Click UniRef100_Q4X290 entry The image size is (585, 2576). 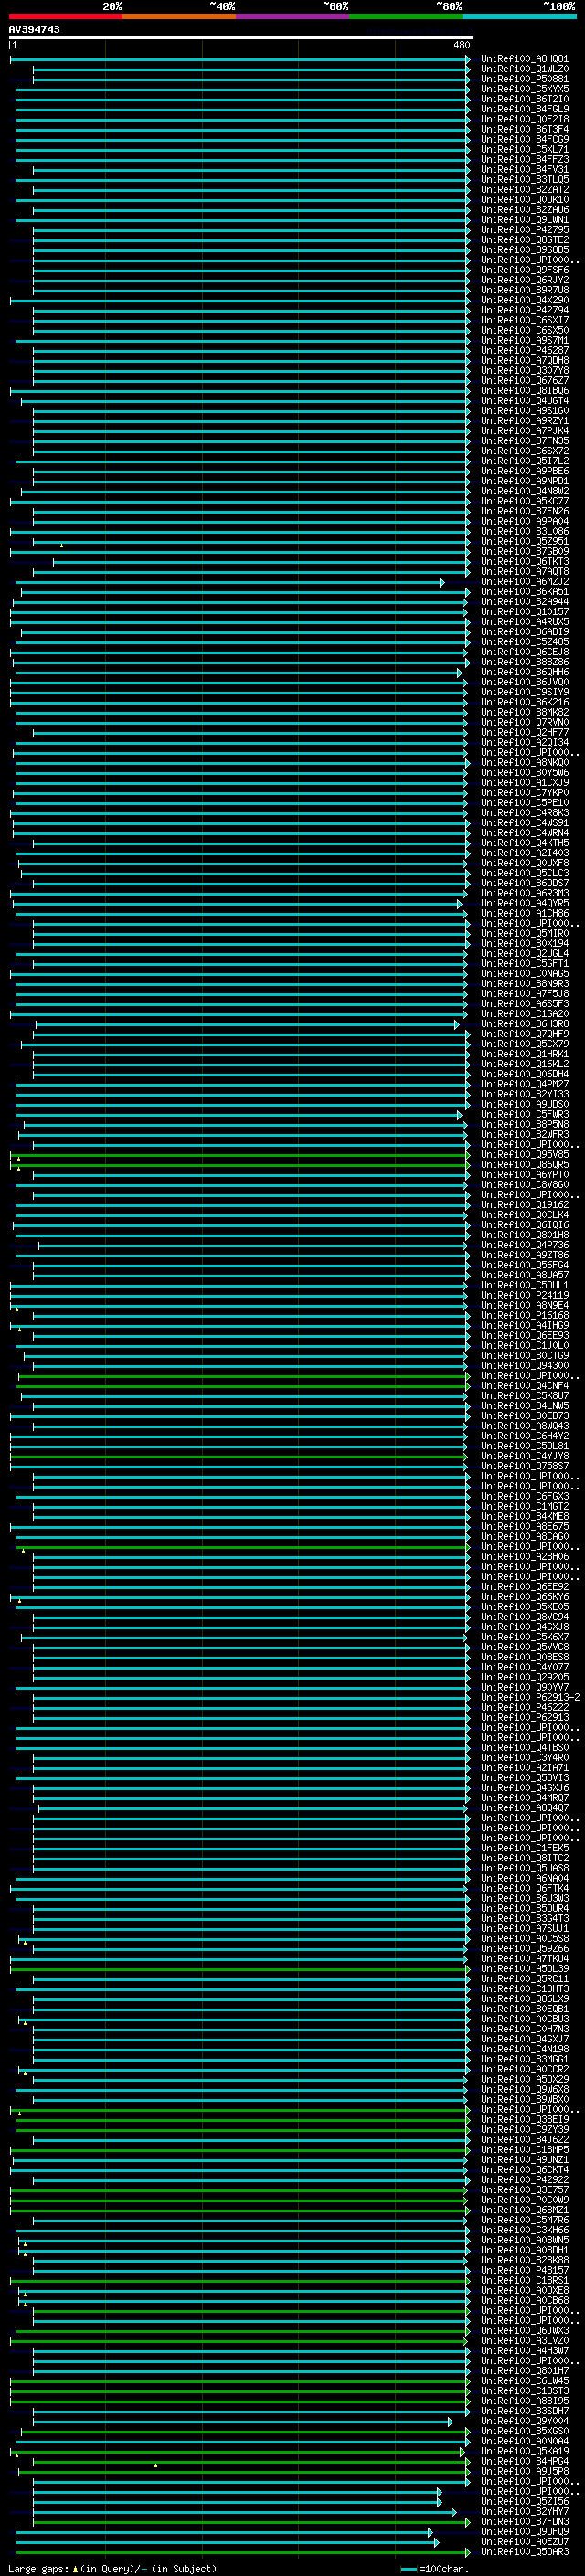coord(524,300)
